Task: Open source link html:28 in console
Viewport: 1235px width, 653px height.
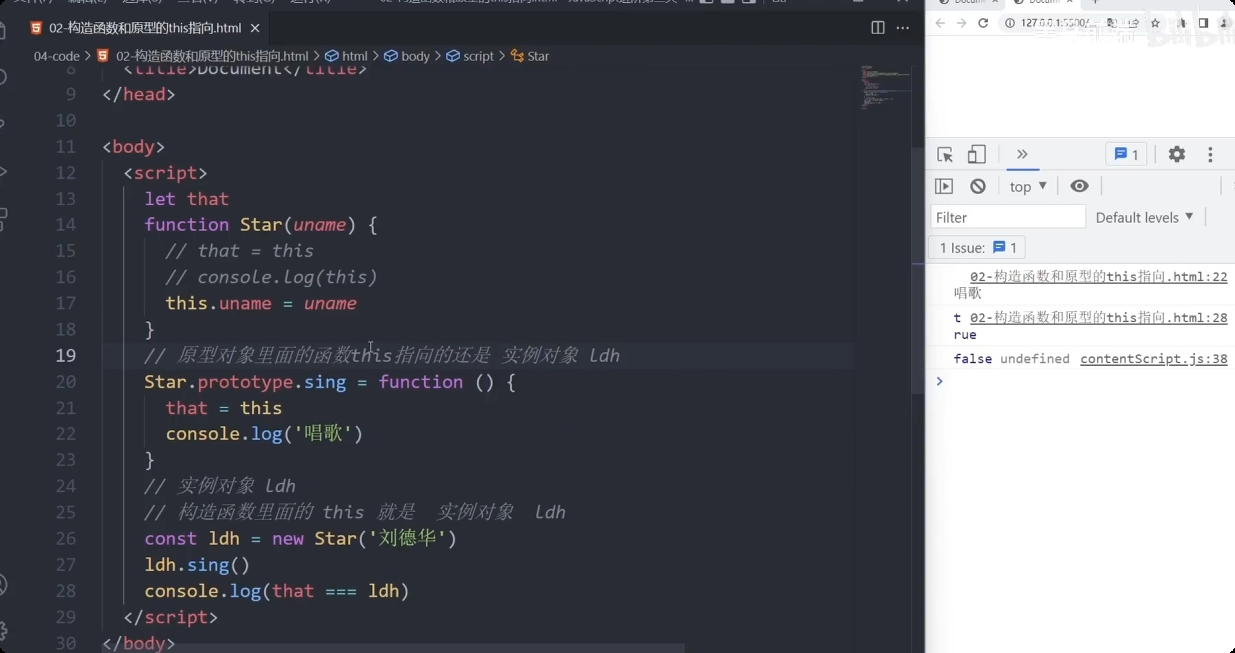Action: pyautogui.click(x=1098, y=318)
